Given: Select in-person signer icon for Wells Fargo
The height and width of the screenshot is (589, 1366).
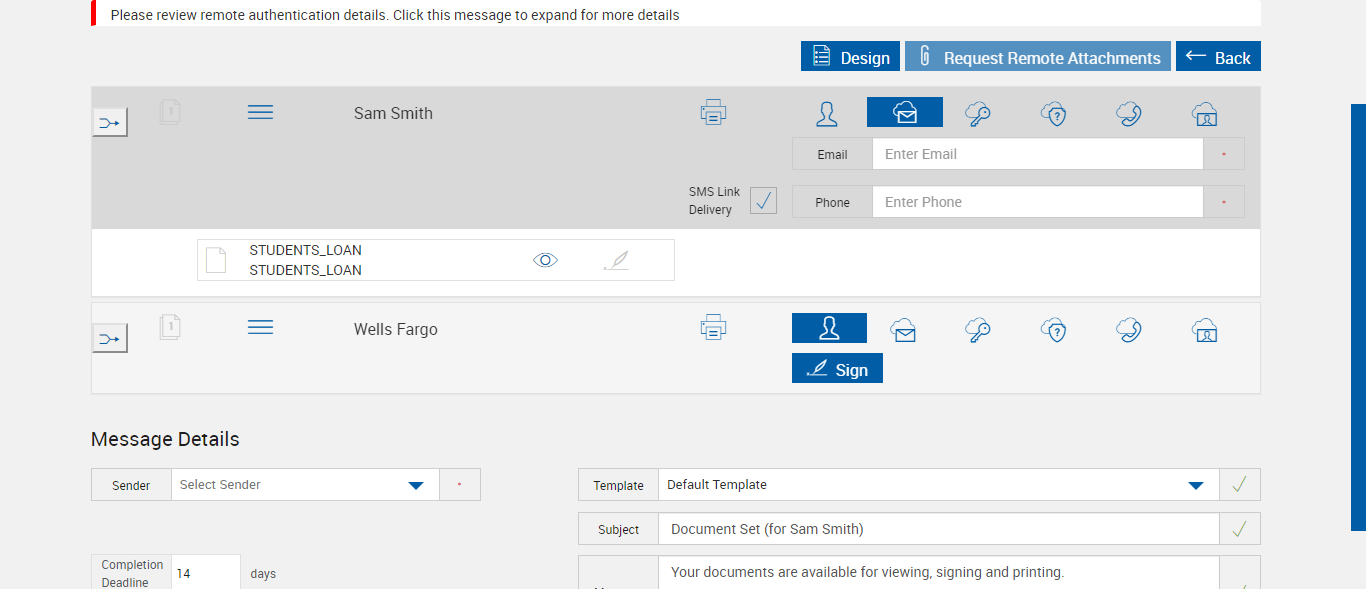Looking at the screenshot, I should (829, 329).
